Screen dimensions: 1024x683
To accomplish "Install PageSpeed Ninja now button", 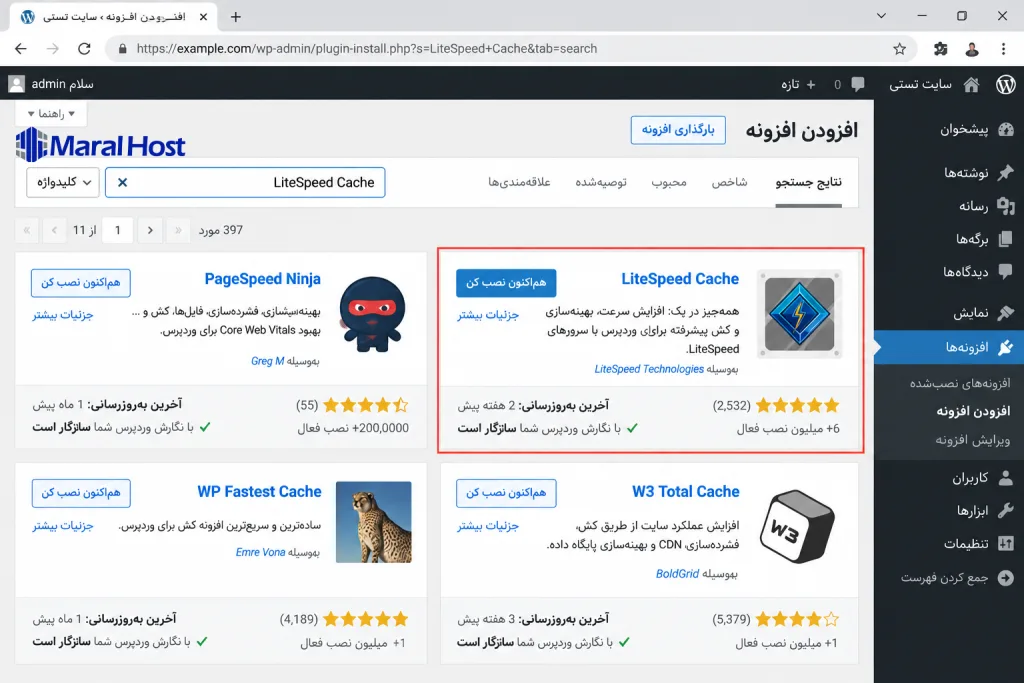I will point(80,283).
